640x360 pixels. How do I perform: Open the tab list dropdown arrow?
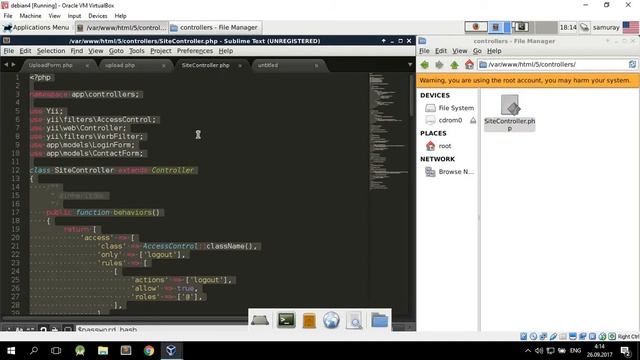point(410,65)
